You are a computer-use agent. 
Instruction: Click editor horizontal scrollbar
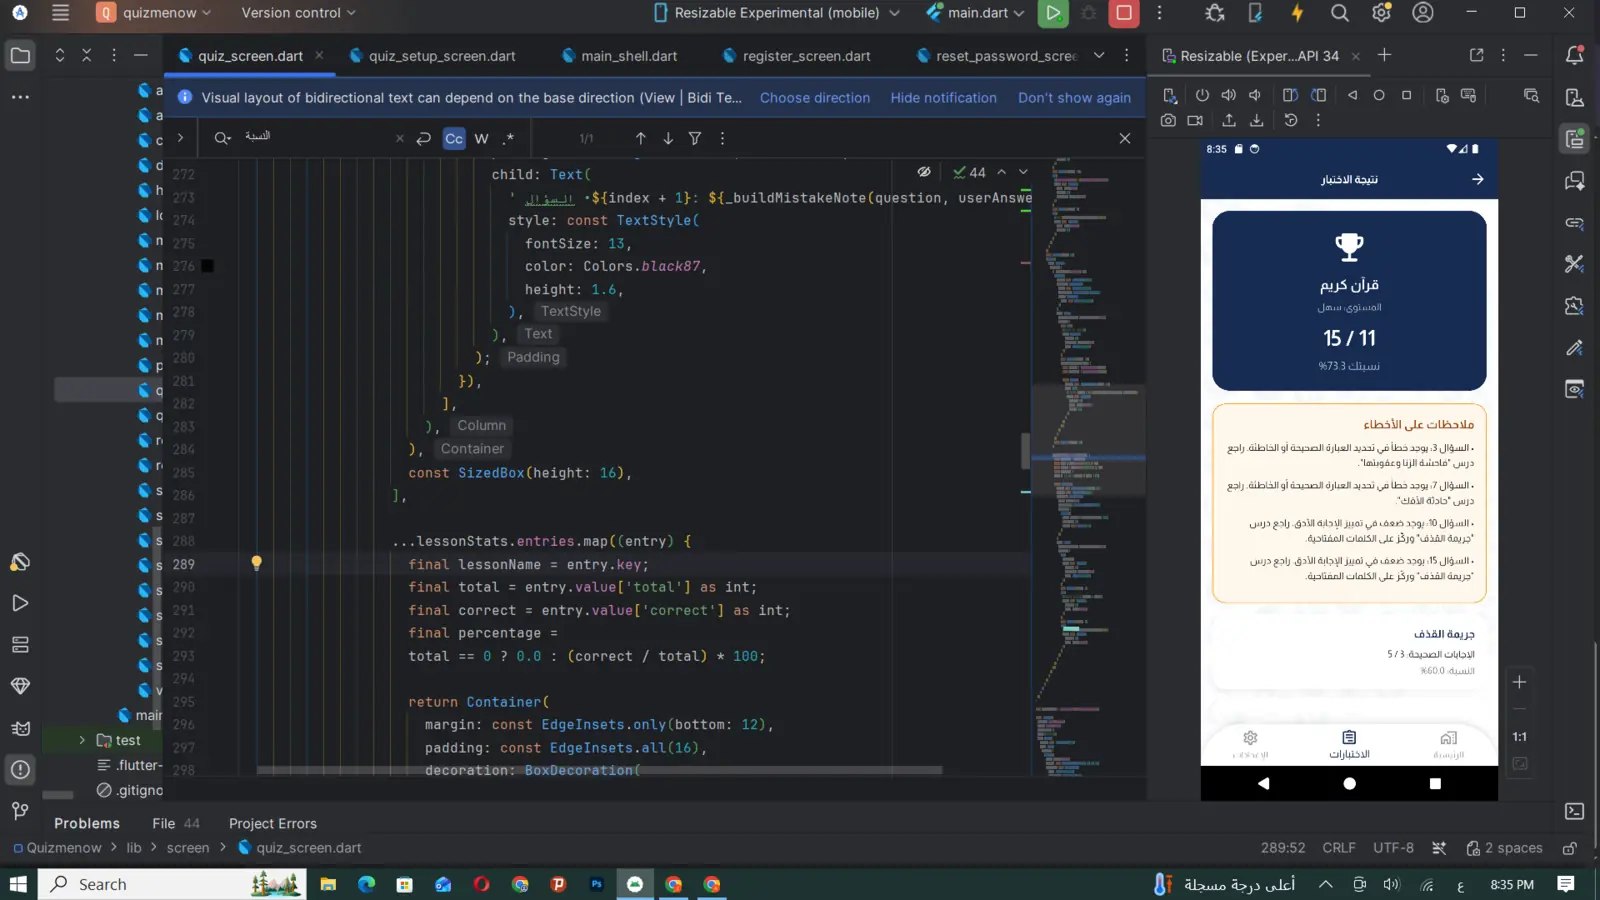click(598, 770)
